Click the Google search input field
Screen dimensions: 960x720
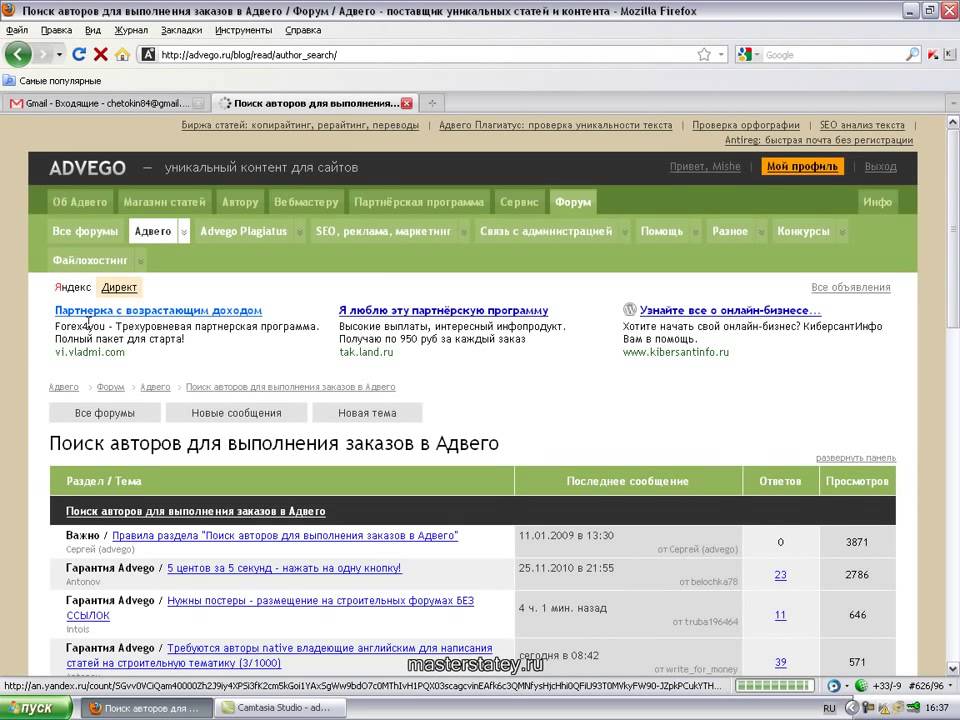pos(833,54)
